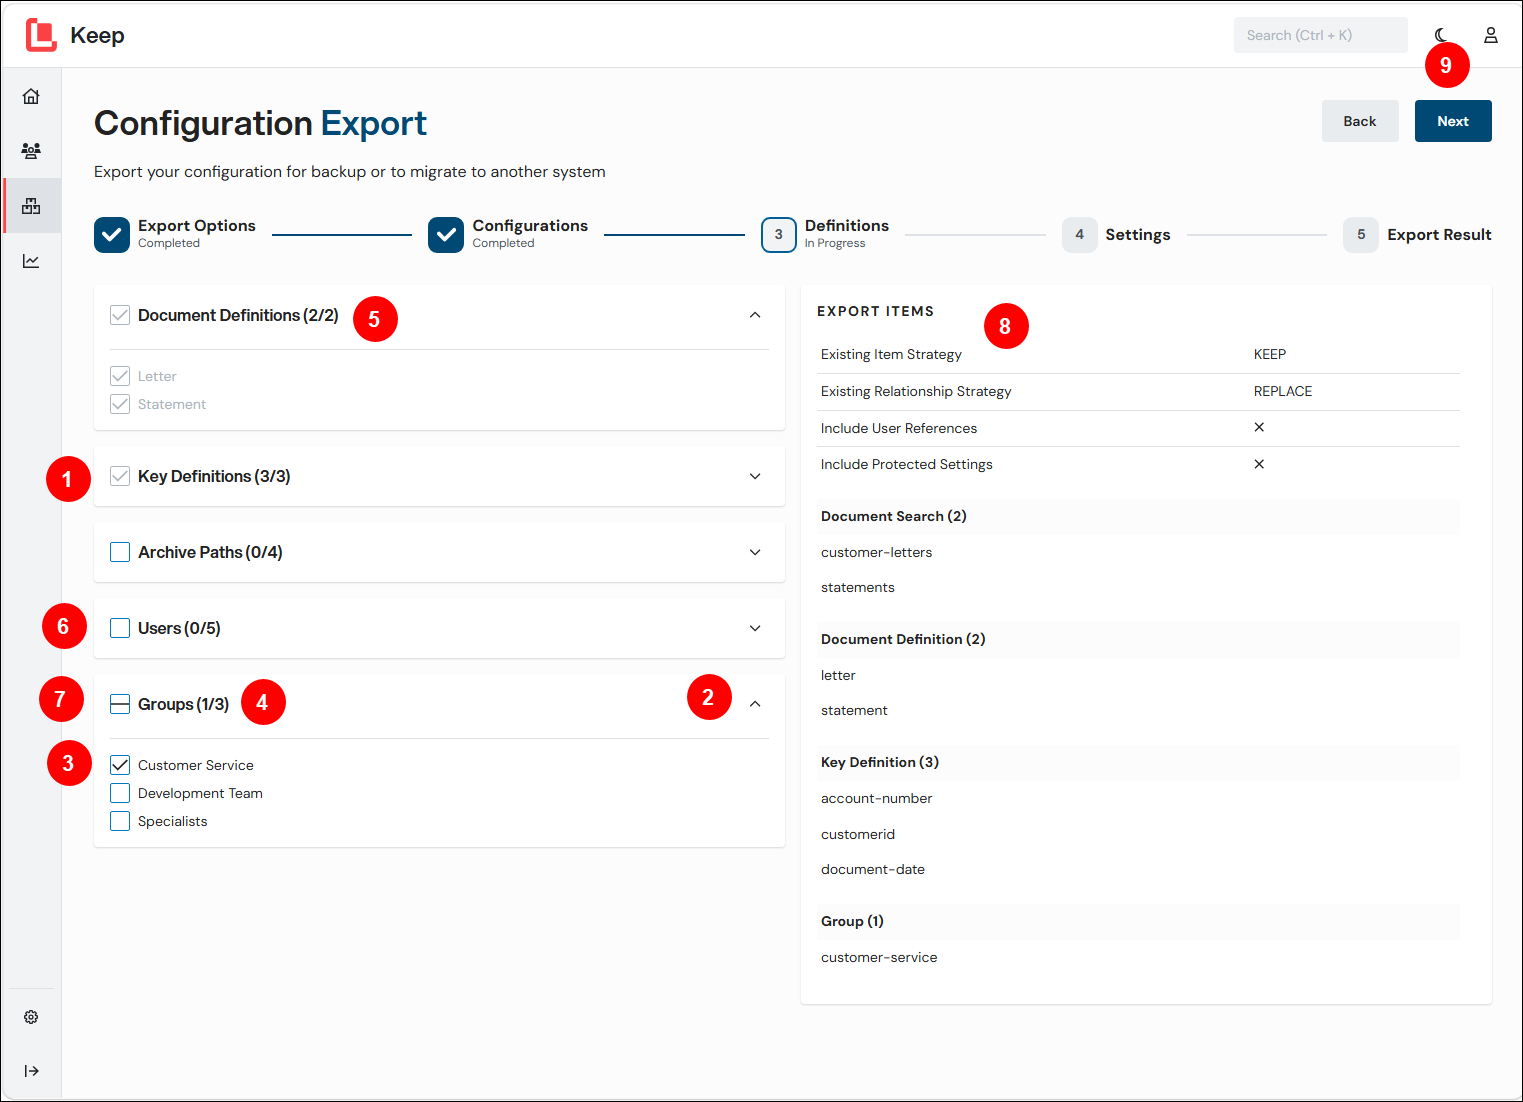Click the Document Definition (2) heading
The width and height of the screenshot is (1523, 1102).
click(x=903, y=639)
